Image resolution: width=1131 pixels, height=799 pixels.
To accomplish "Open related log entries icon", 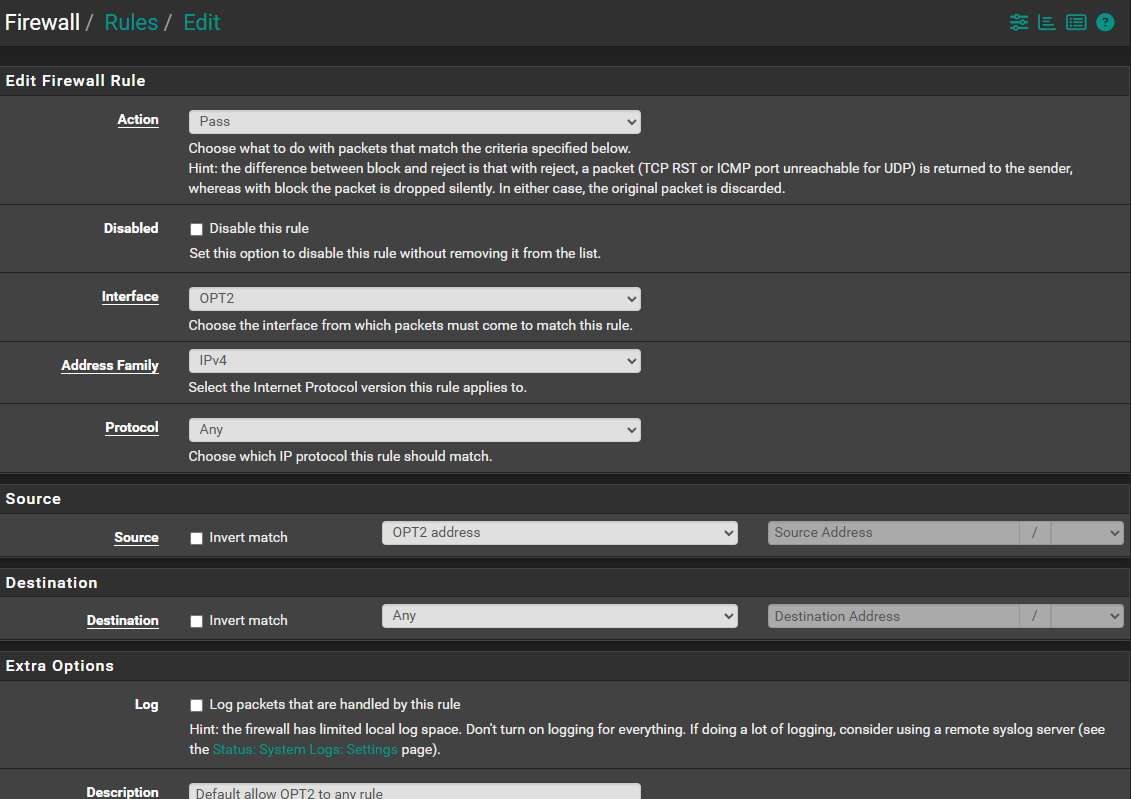I will pyautogui.click(x=1076, y=22).
